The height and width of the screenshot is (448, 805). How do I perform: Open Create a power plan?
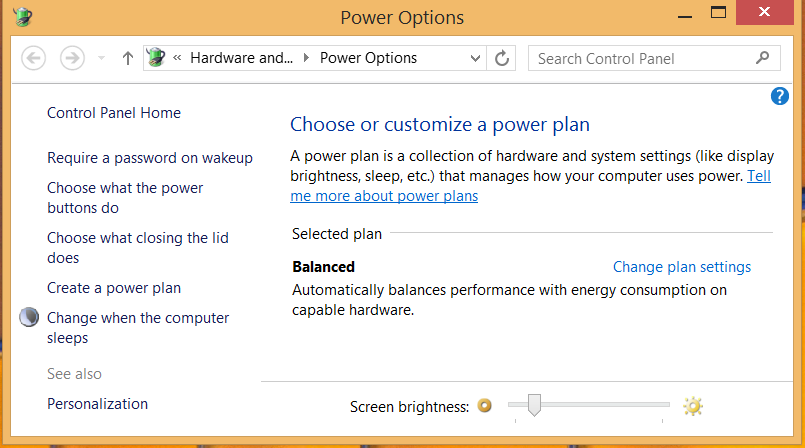tap(114, 288)
